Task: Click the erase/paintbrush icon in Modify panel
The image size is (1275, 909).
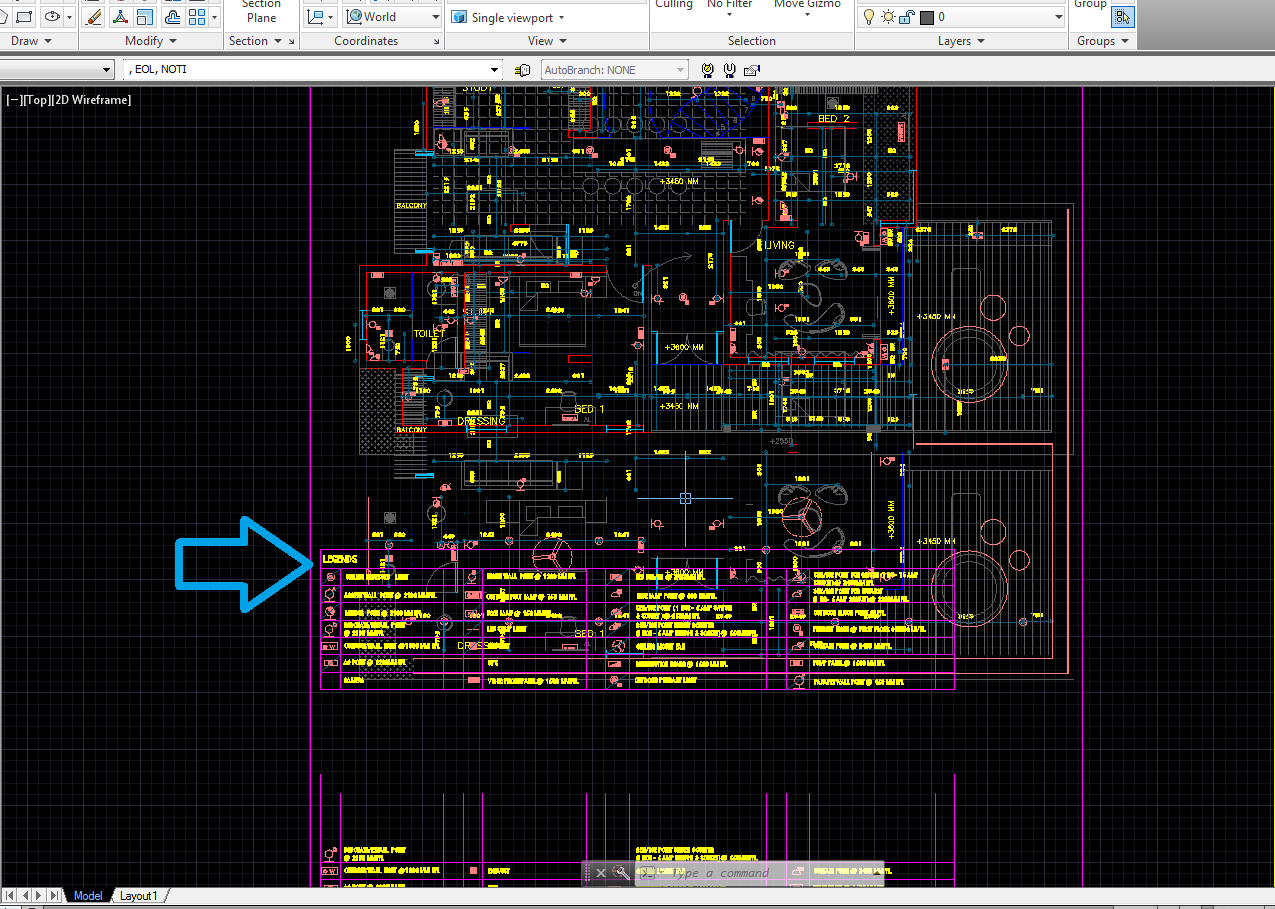Action: 94,16
